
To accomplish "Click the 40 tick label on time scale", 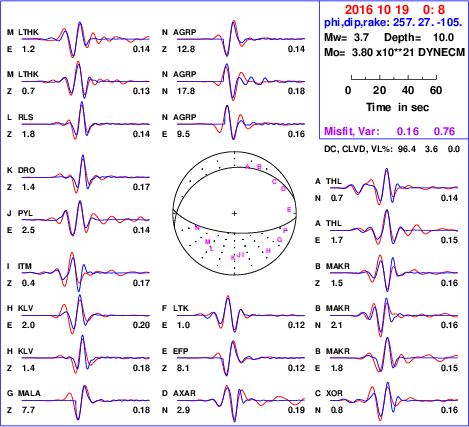I will 408,90.
